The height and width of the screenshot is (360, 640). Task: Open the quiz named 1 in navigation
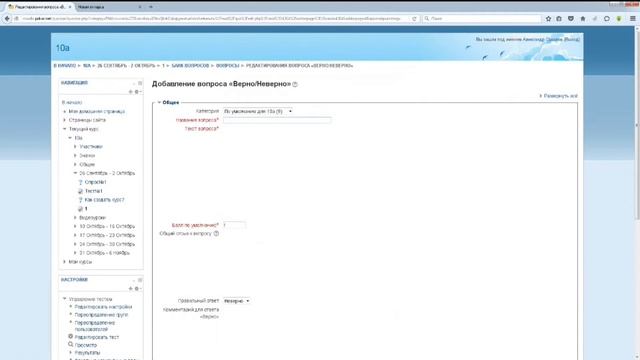(x=86, y=209)
